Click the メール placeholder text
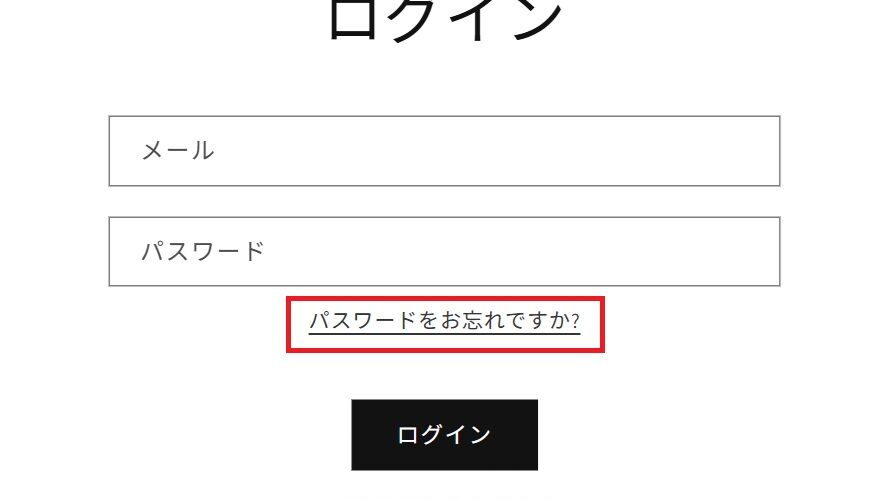 (x=178, y=151)
